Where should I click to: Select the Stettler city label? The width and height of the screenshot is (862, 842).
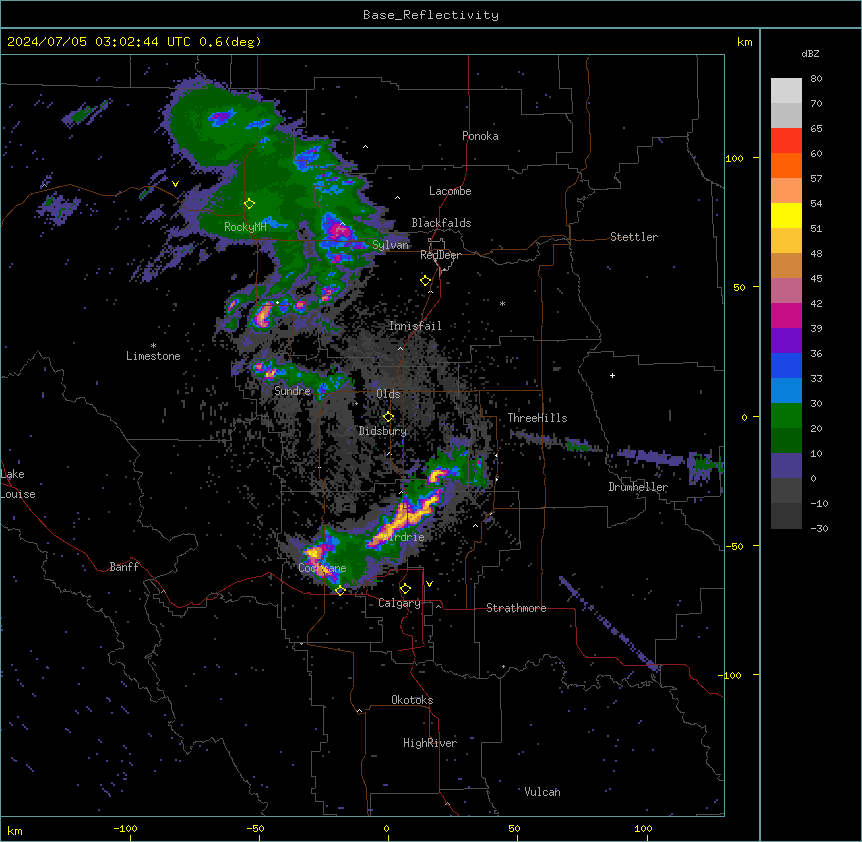pos(634,237)
